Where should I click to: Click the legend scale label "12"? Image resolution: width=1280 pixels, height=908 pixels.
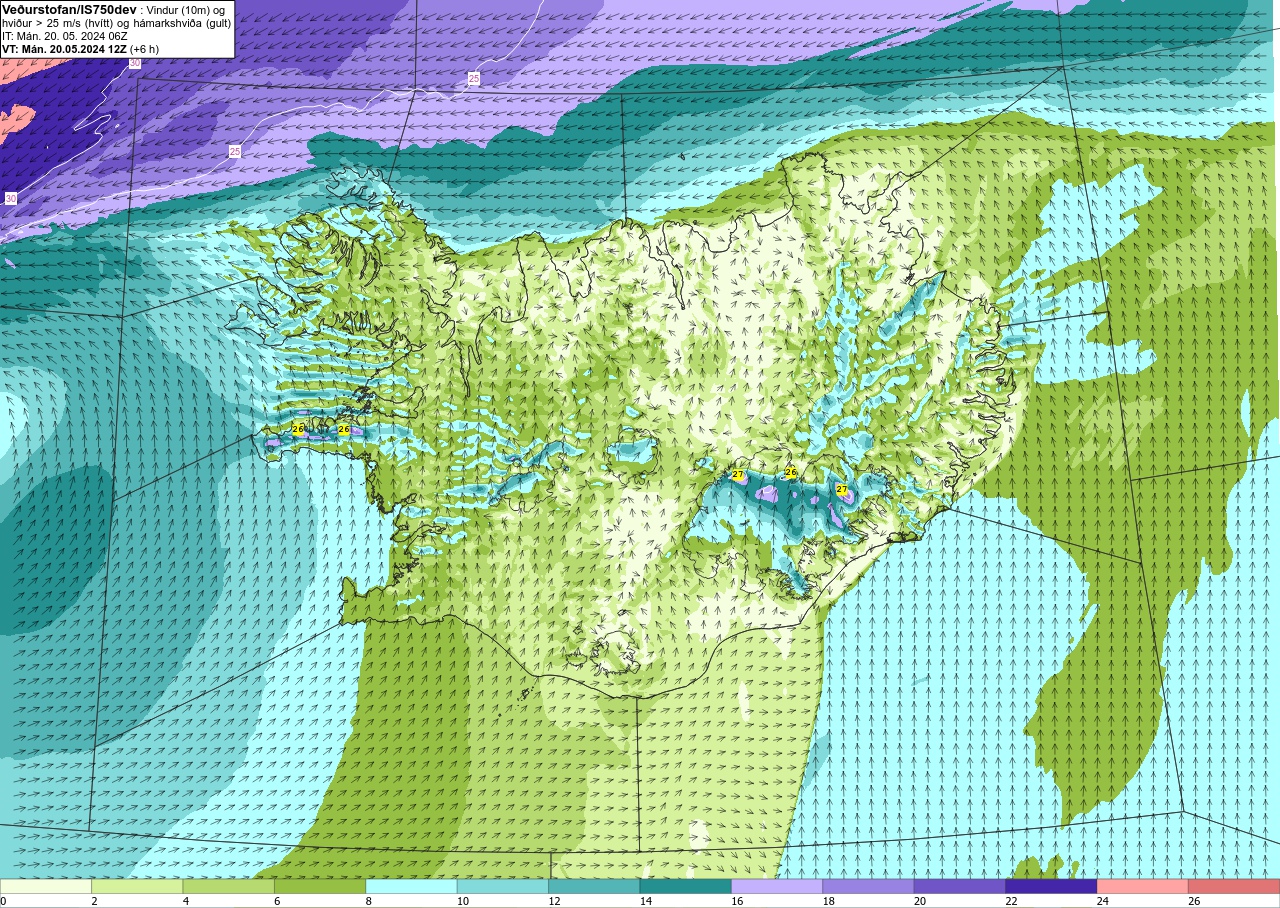(x=555, y=901)
